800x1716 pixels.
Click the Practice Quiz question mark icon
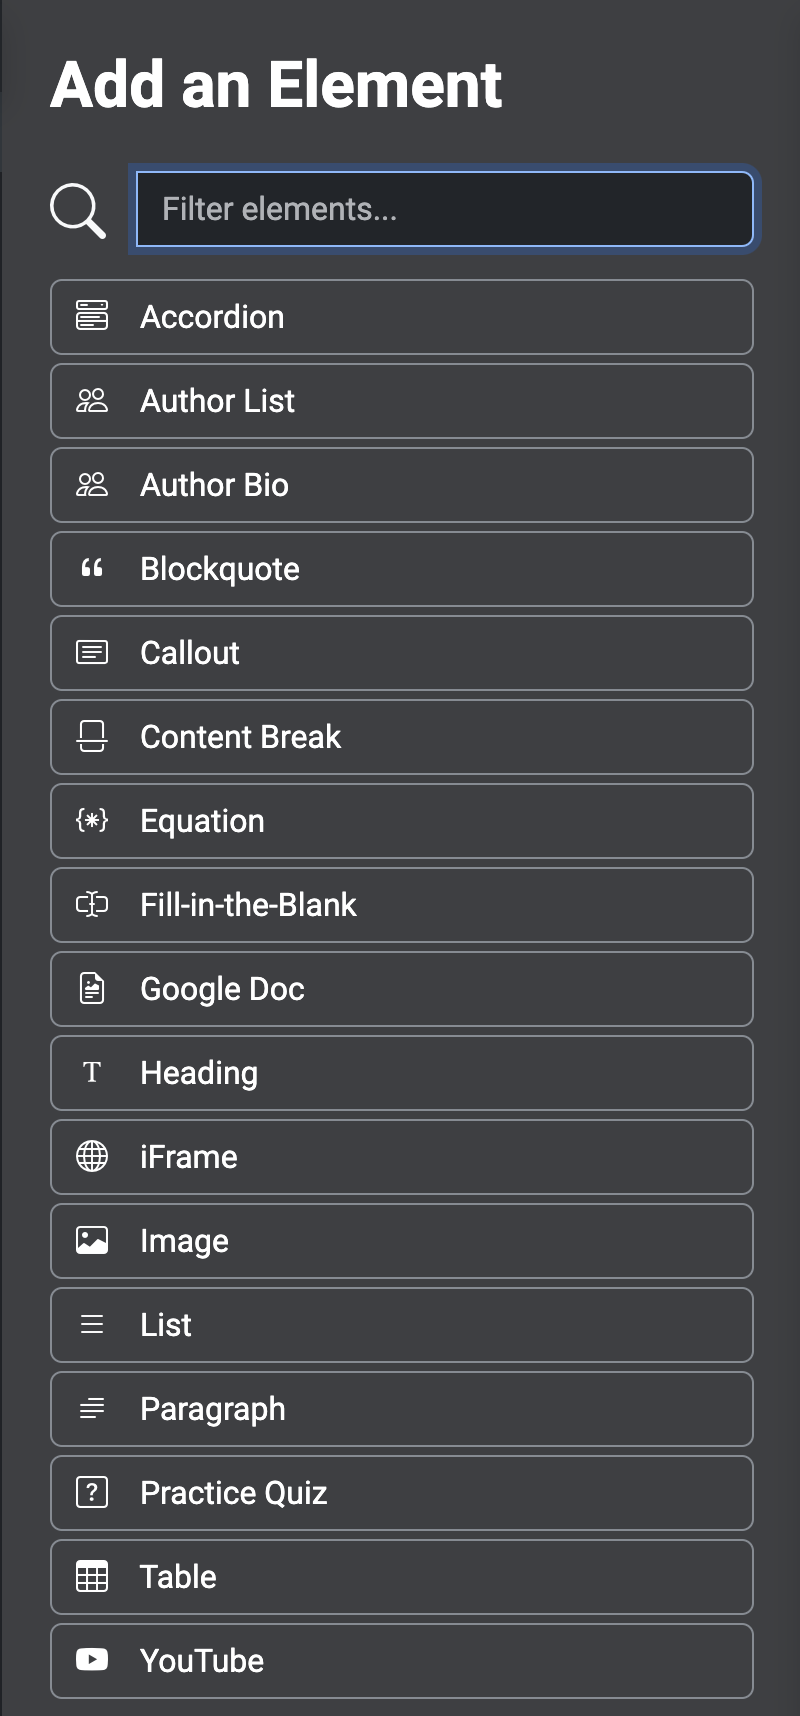[x=92, y=1493]
